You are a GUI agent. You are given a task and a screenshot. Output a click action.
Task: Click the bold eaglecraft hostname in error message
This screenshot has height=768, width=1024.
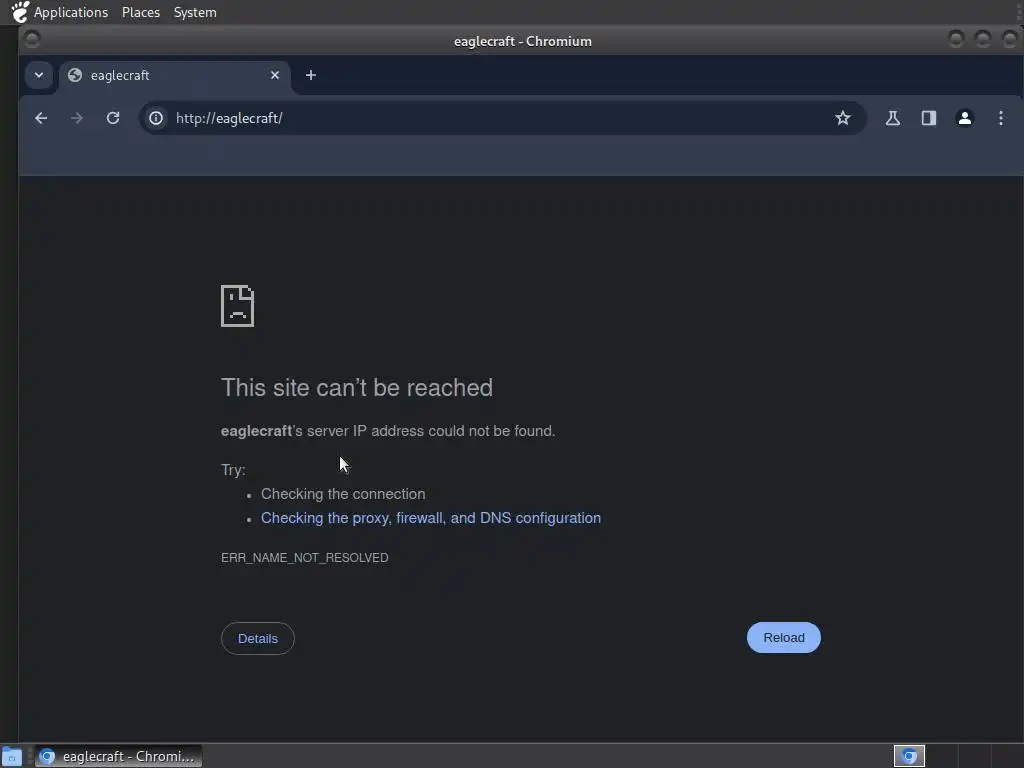tap(256, 431)
